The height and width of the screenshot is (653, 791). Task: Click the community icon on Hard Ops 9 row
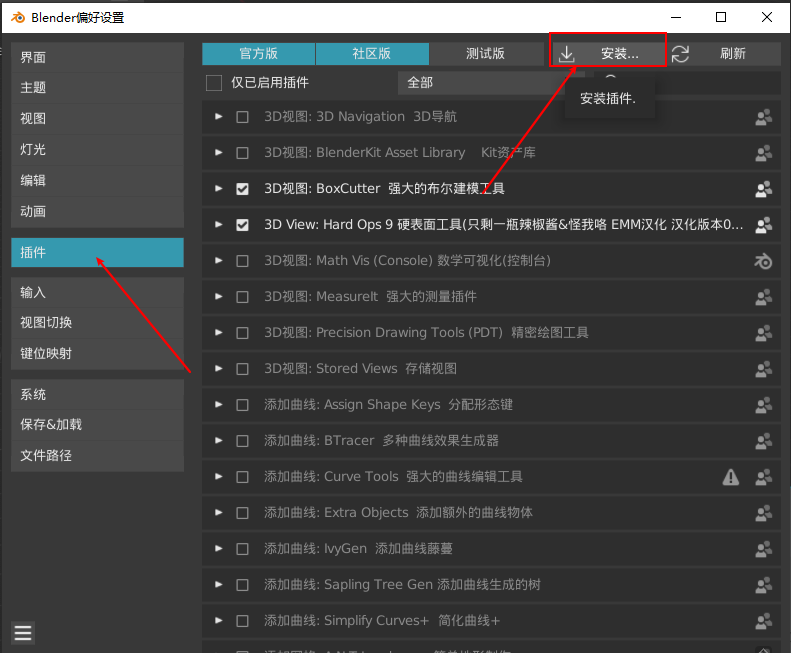[x=763, y=225]
